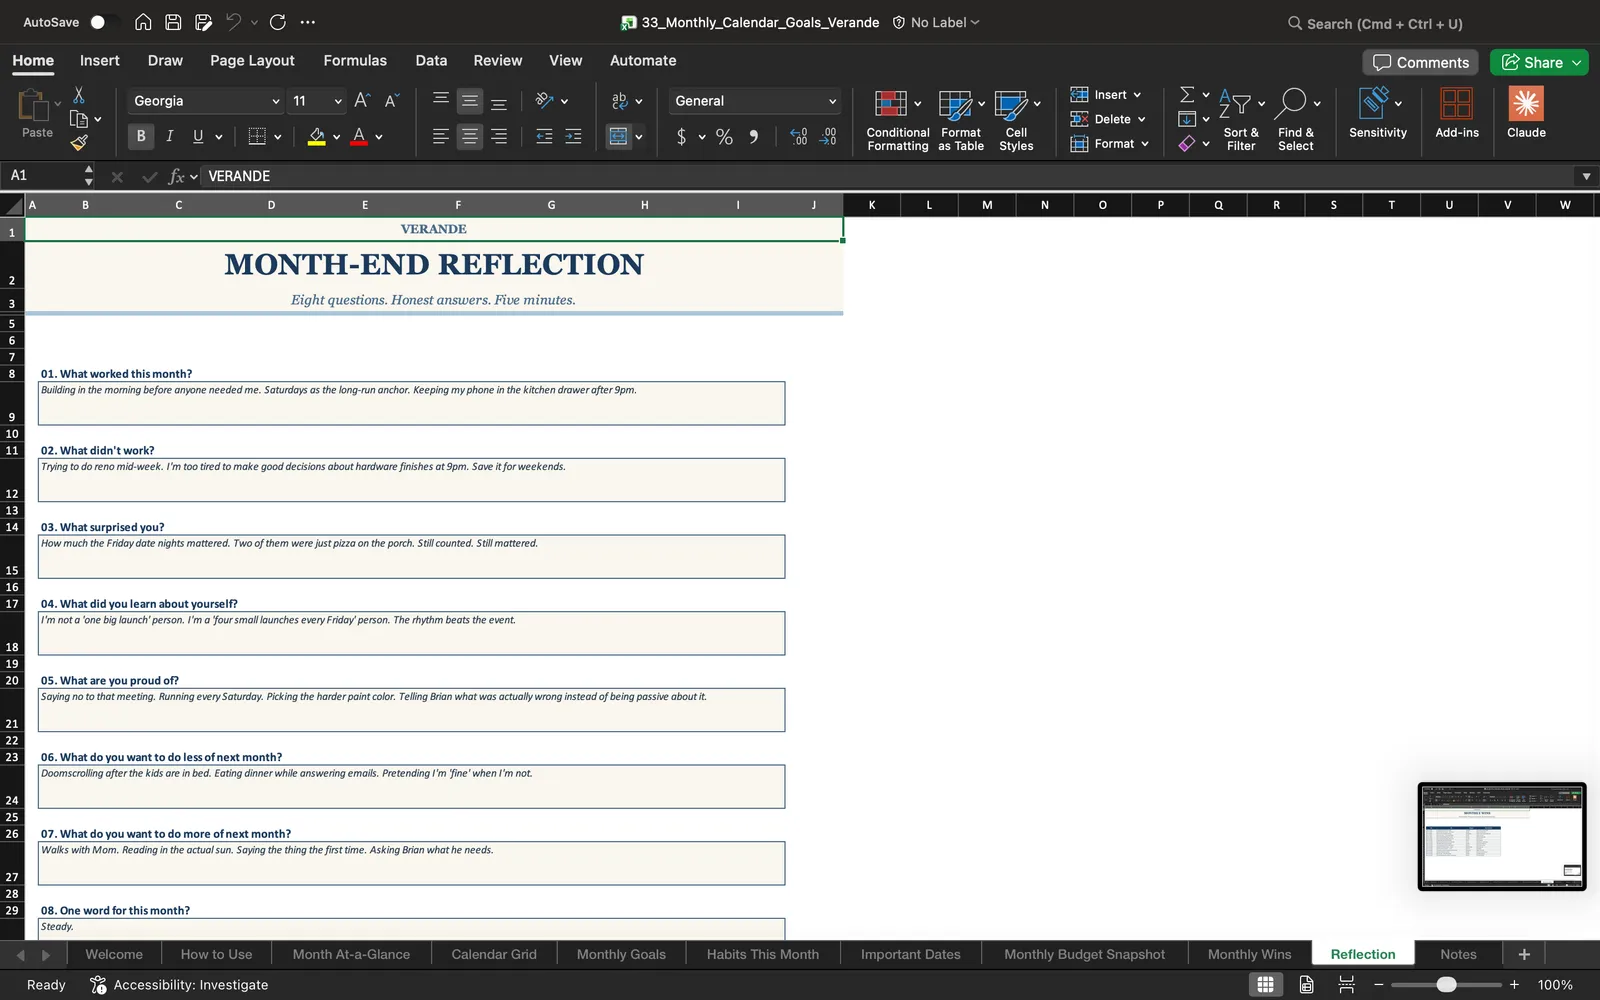Switch to Monthly Budget Snapshot sheet
Screen dimensions: 1600x1000
point(1084,954)
